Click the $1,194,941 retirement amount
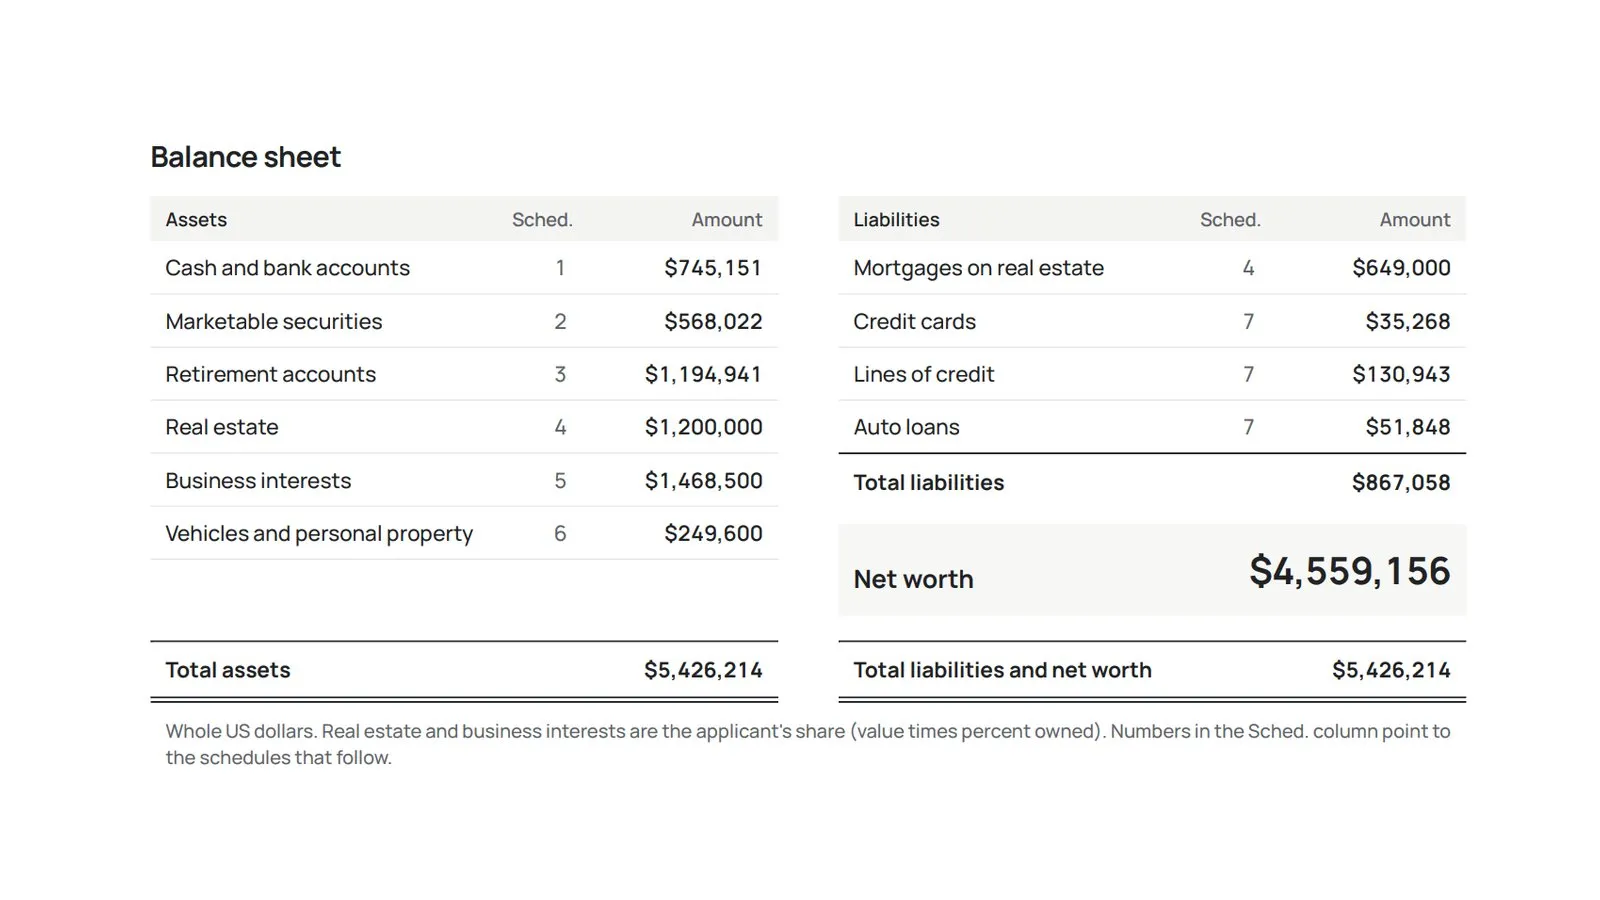 click(x=703, y=374)
